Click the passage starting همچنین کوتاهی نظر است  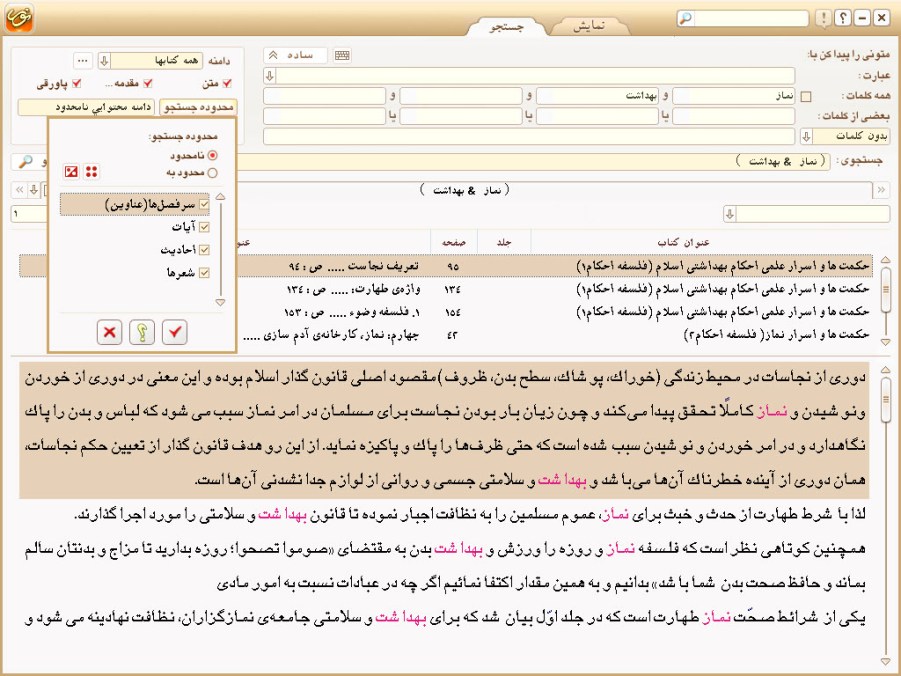(444, 566)
